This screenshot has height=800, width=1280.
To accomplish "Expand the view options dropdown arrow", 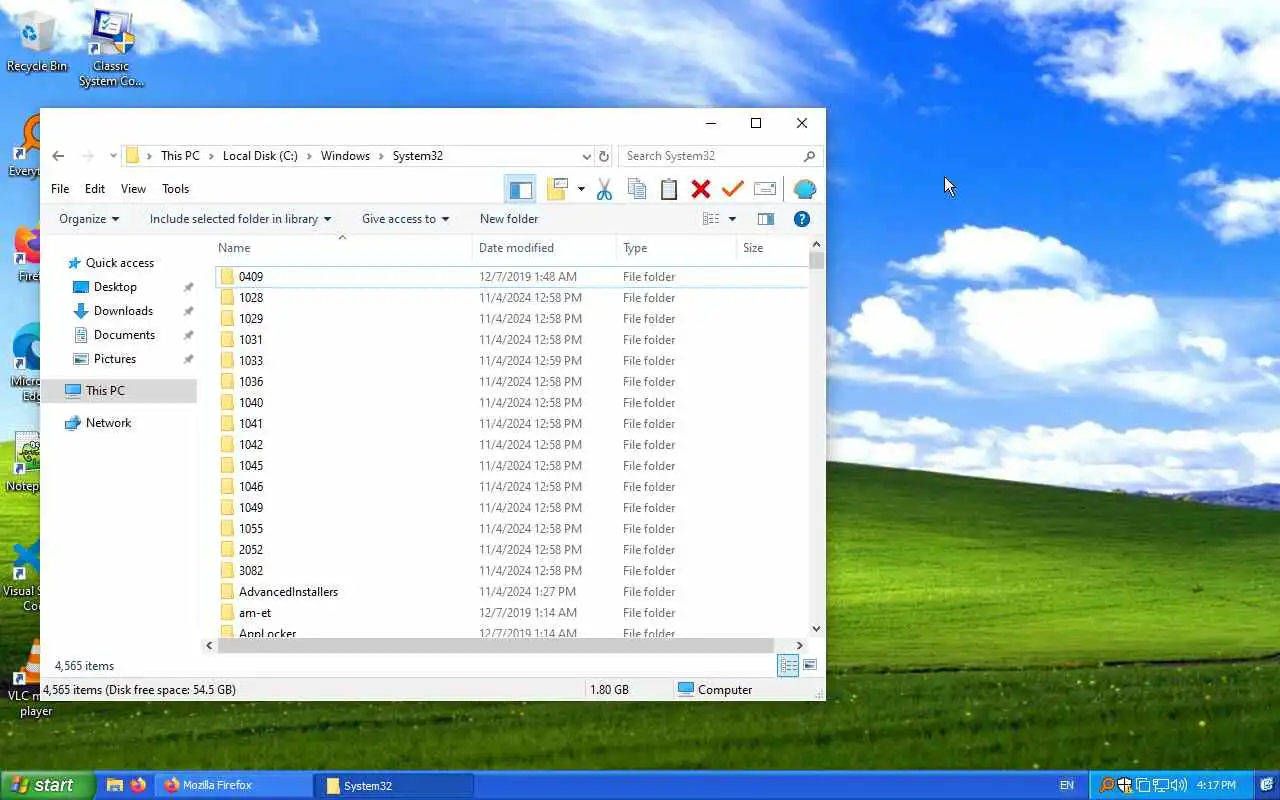I will pos(732,219).
